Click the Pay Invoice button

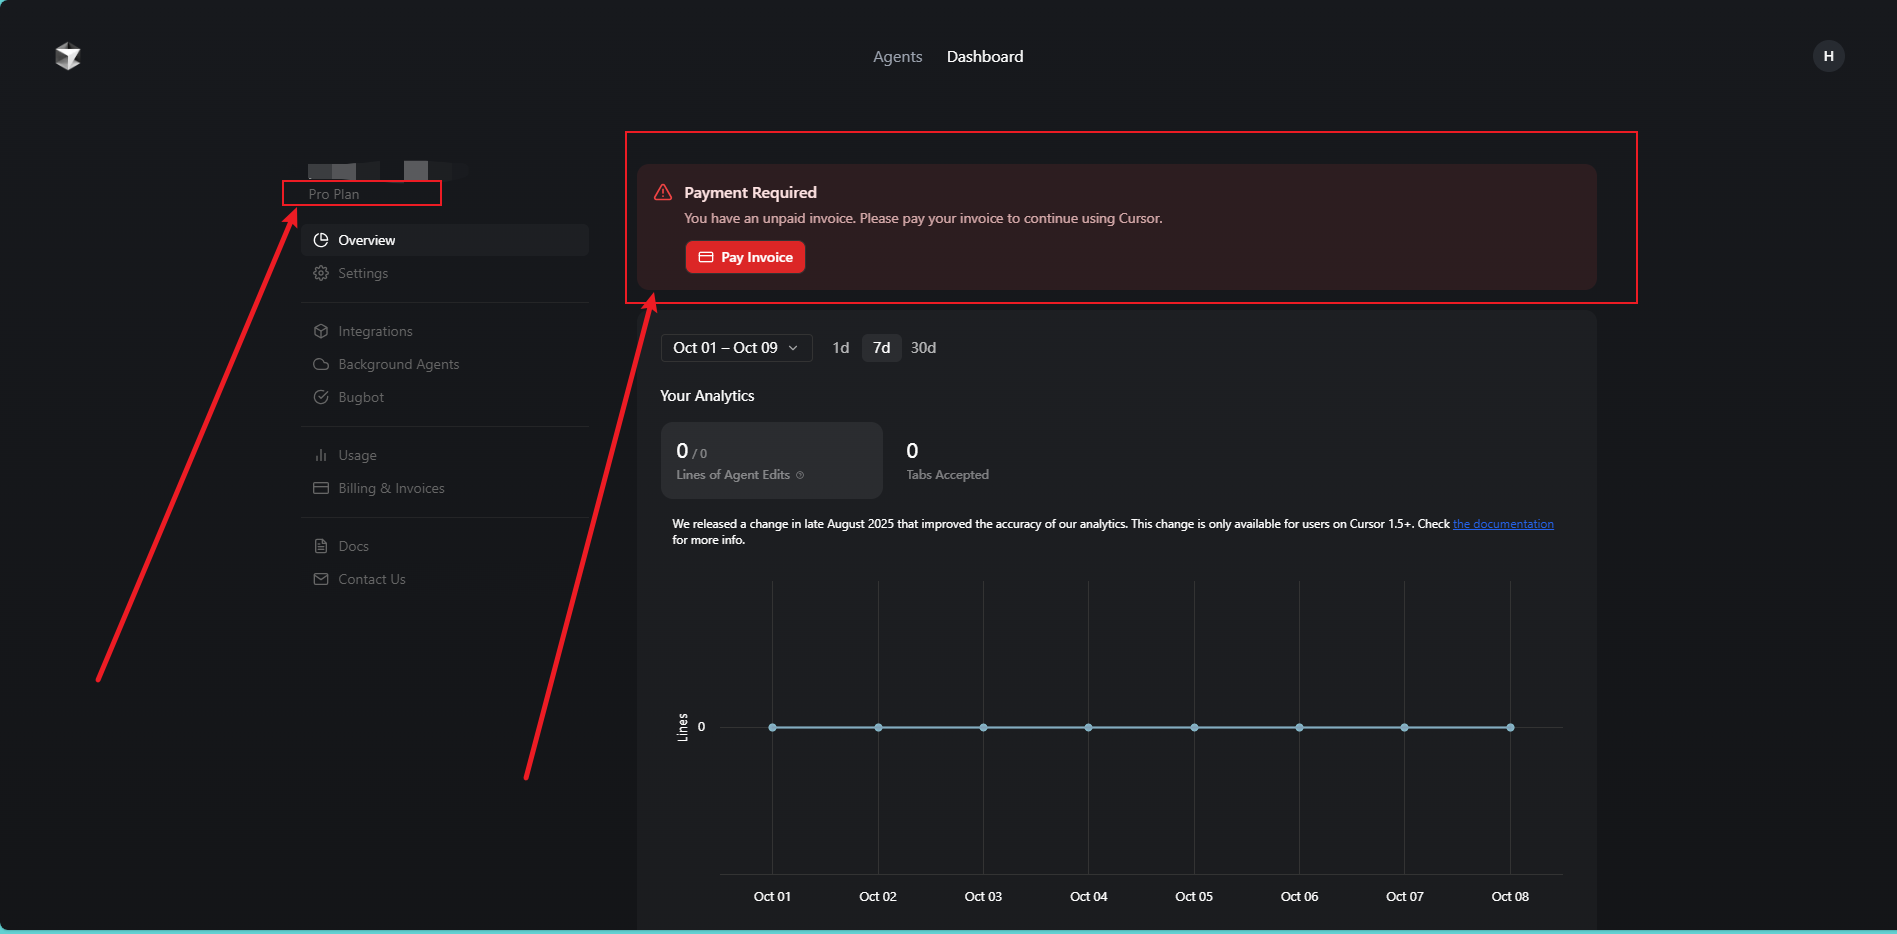pos(745,257)
